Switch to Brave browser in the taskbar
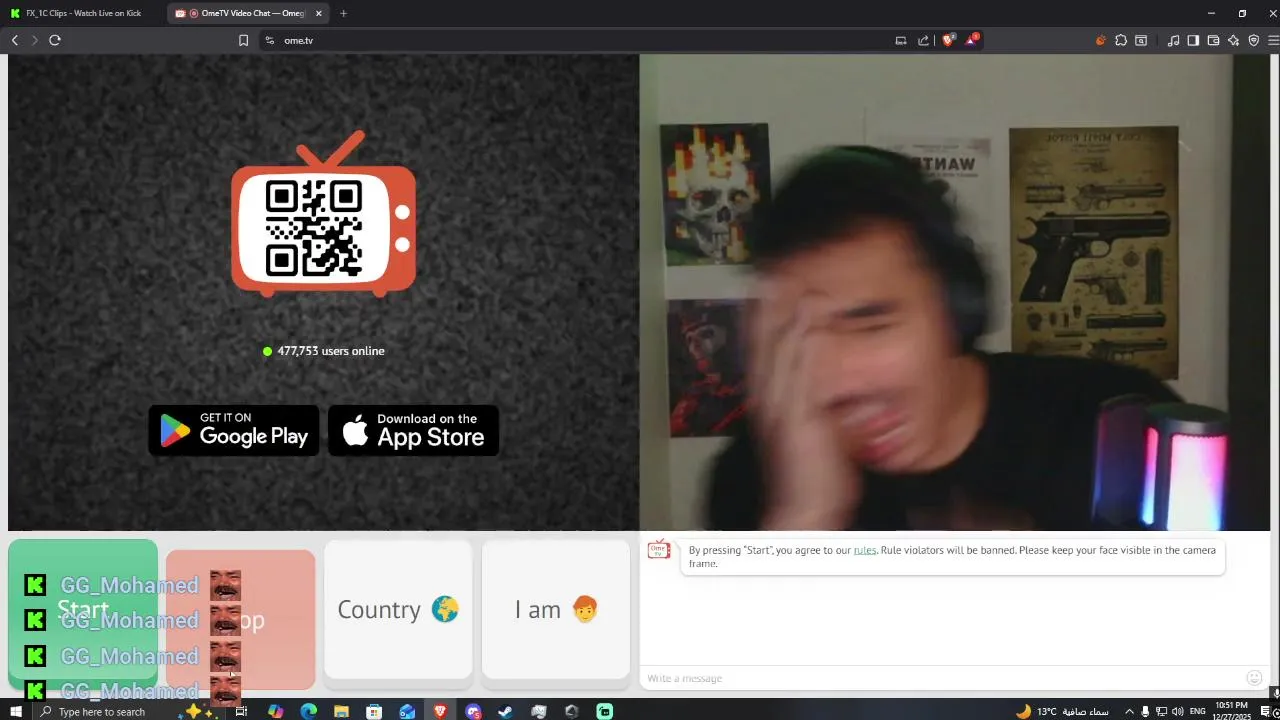This screenshot has width=1280, height=720. (440, 711)
